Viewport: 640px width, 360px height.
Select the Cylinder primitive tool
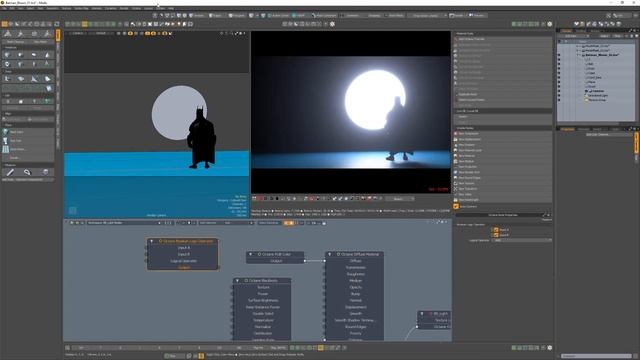coord(34,55)
